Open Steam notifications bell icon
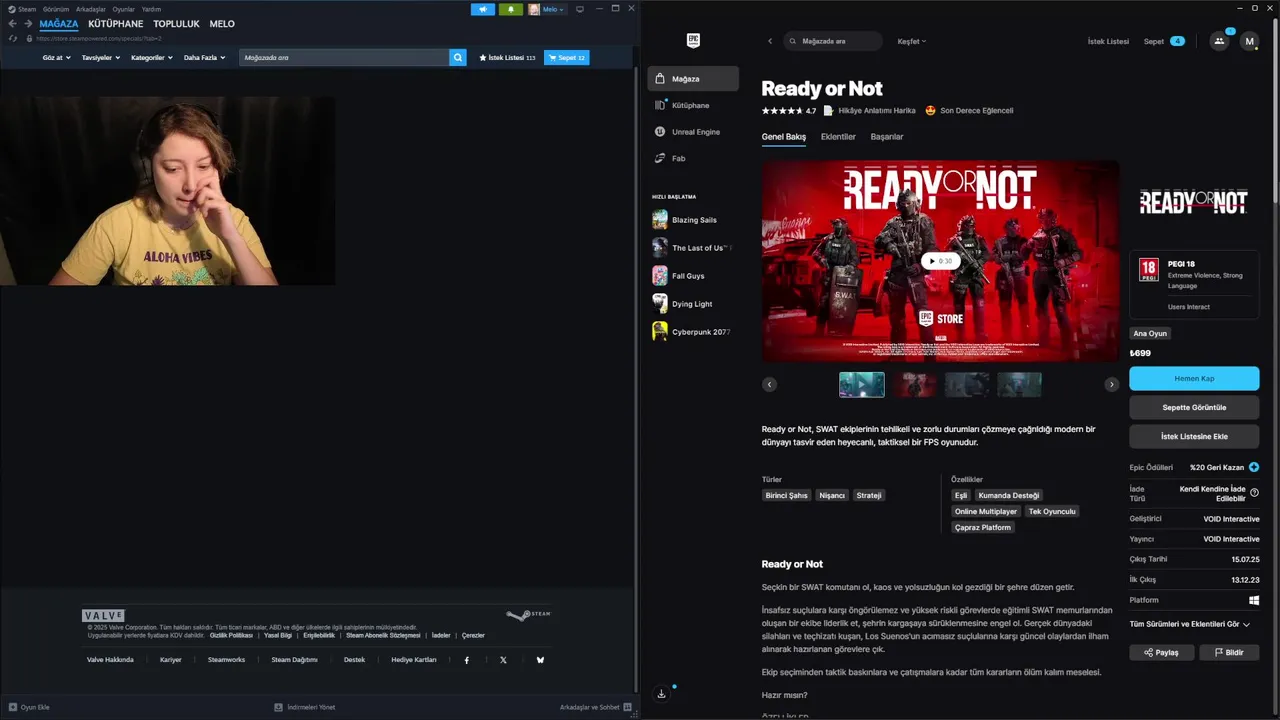The width and height of the screenshot is (1280, 720). tap(511, 9)
